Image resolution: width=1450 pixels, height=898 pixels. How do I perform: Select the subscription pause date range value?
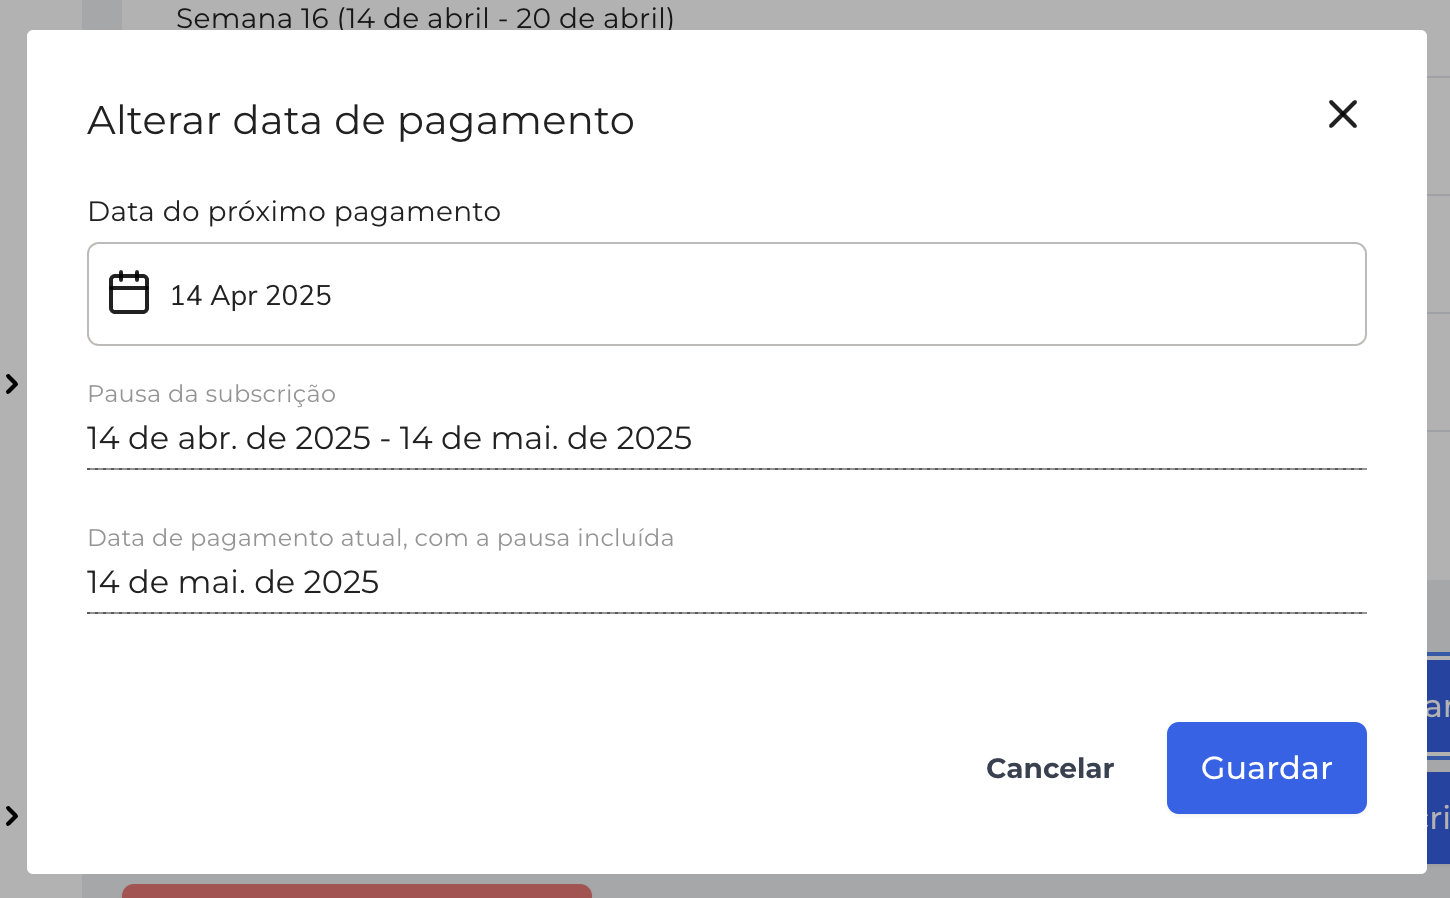(x=389, y=438)
